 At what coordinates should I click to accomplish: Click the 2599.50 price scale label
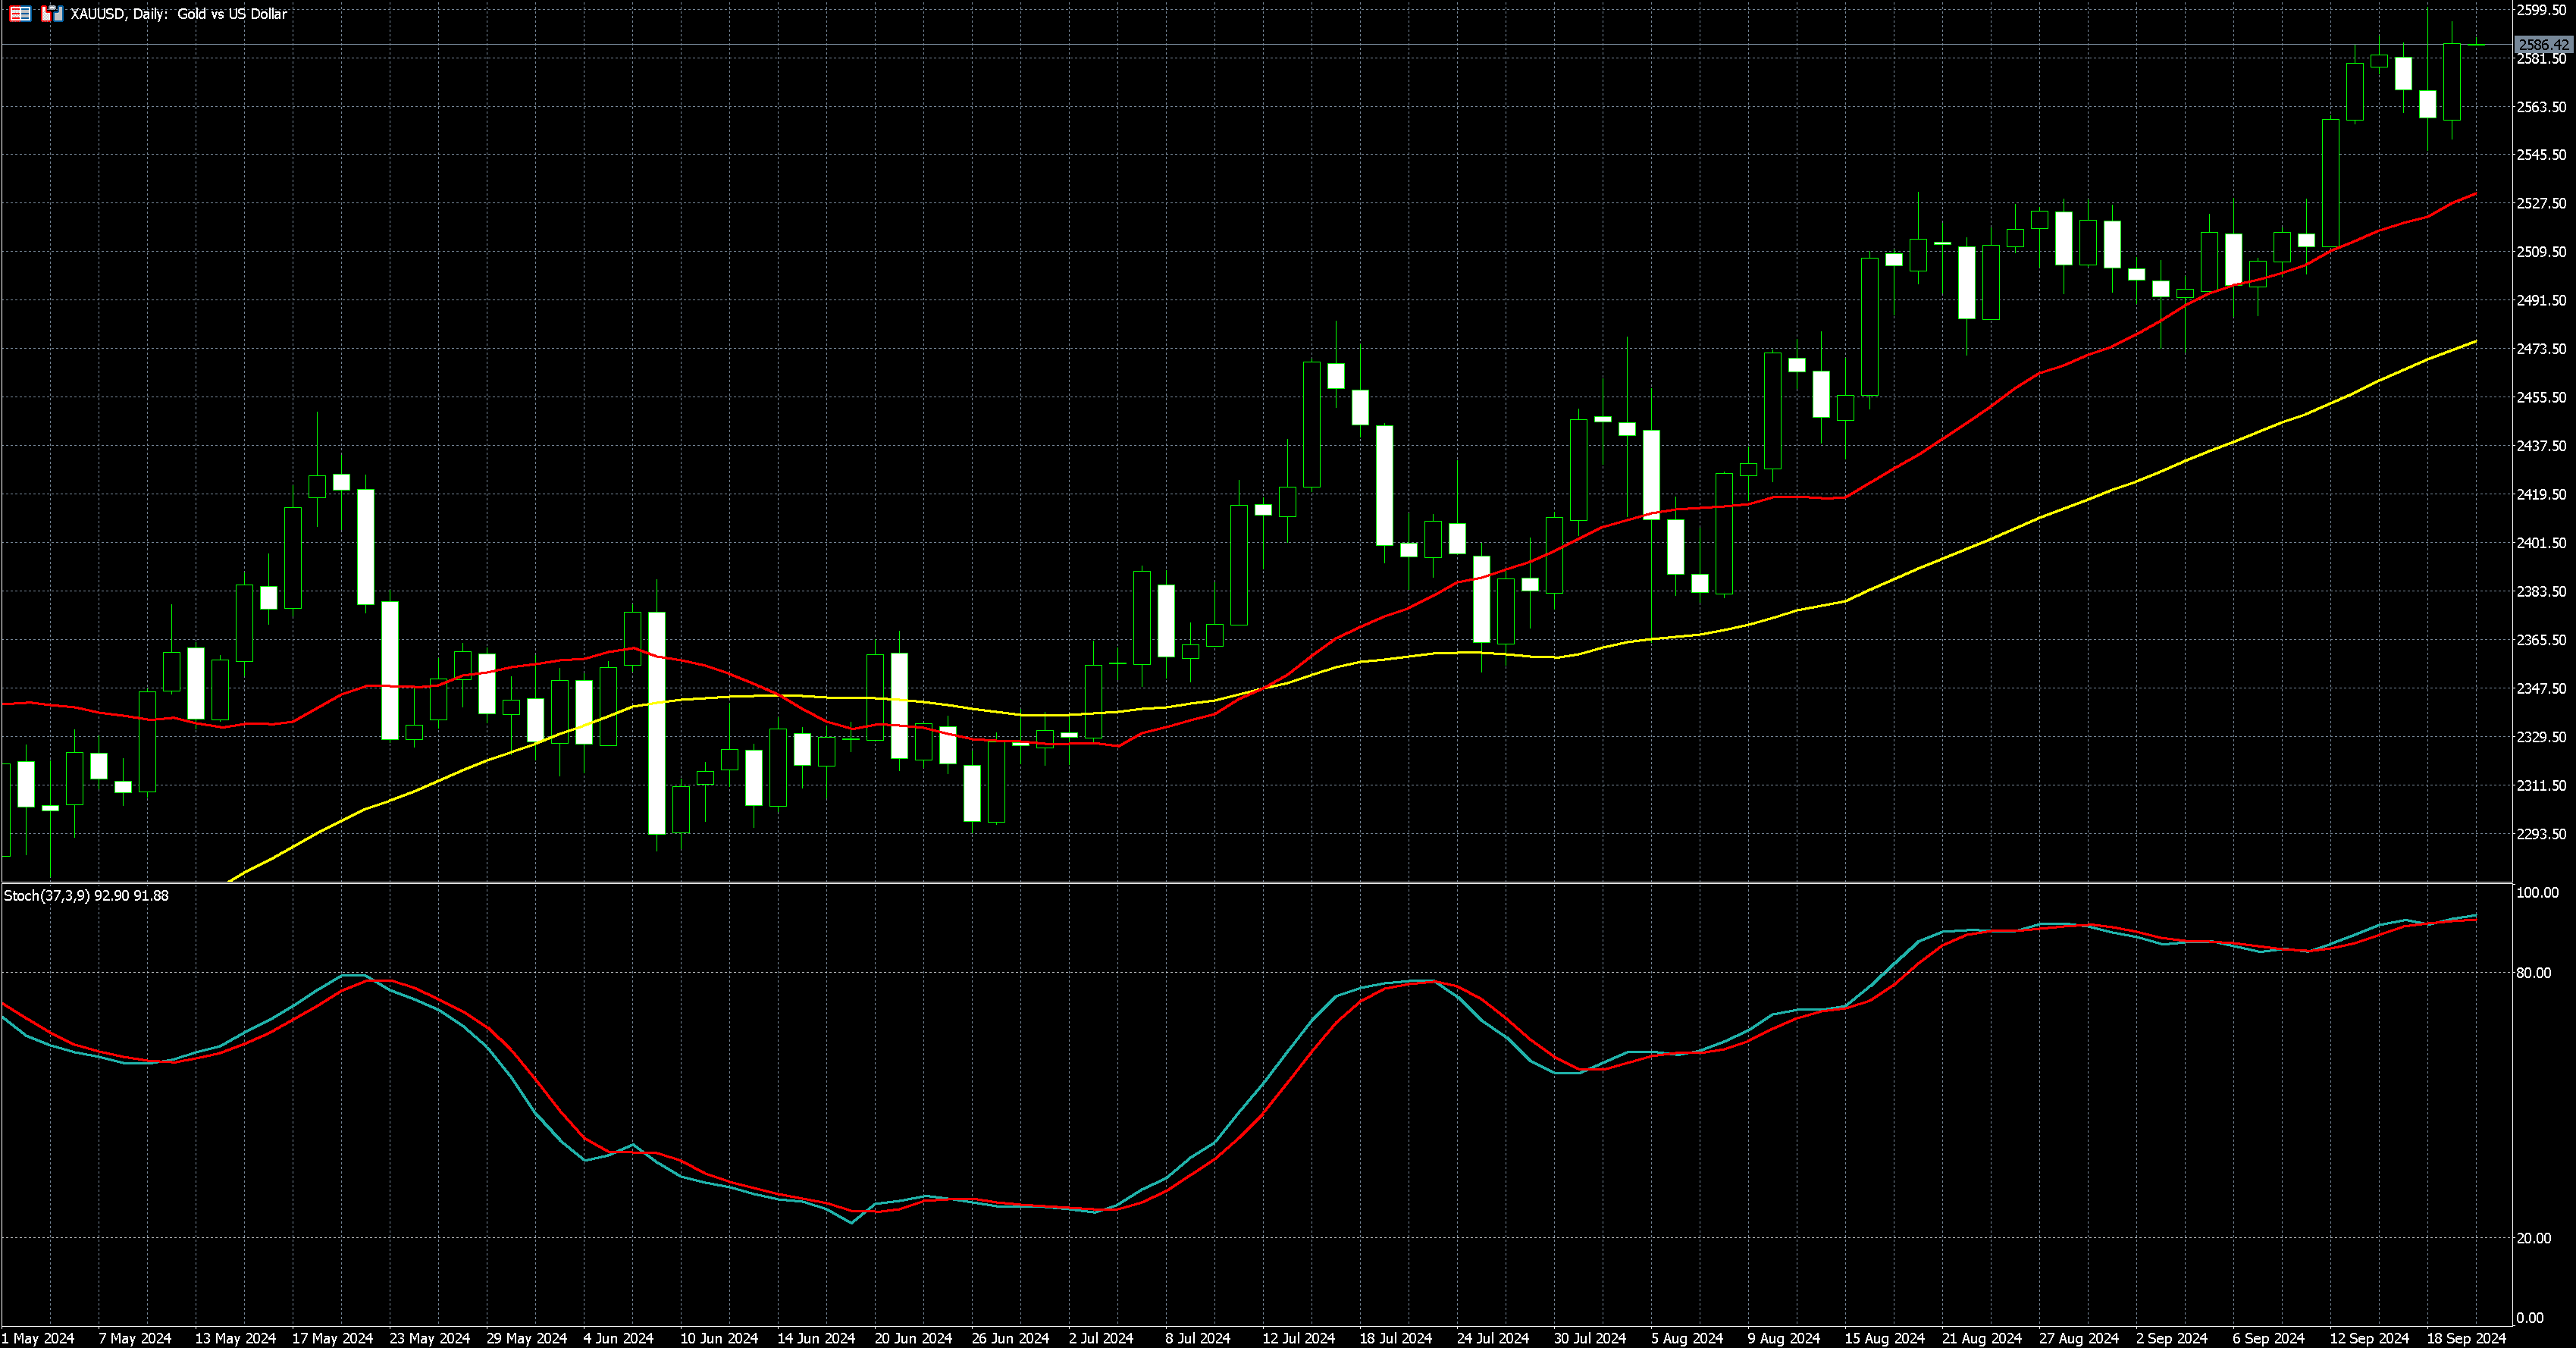[x=2541, y=10]
